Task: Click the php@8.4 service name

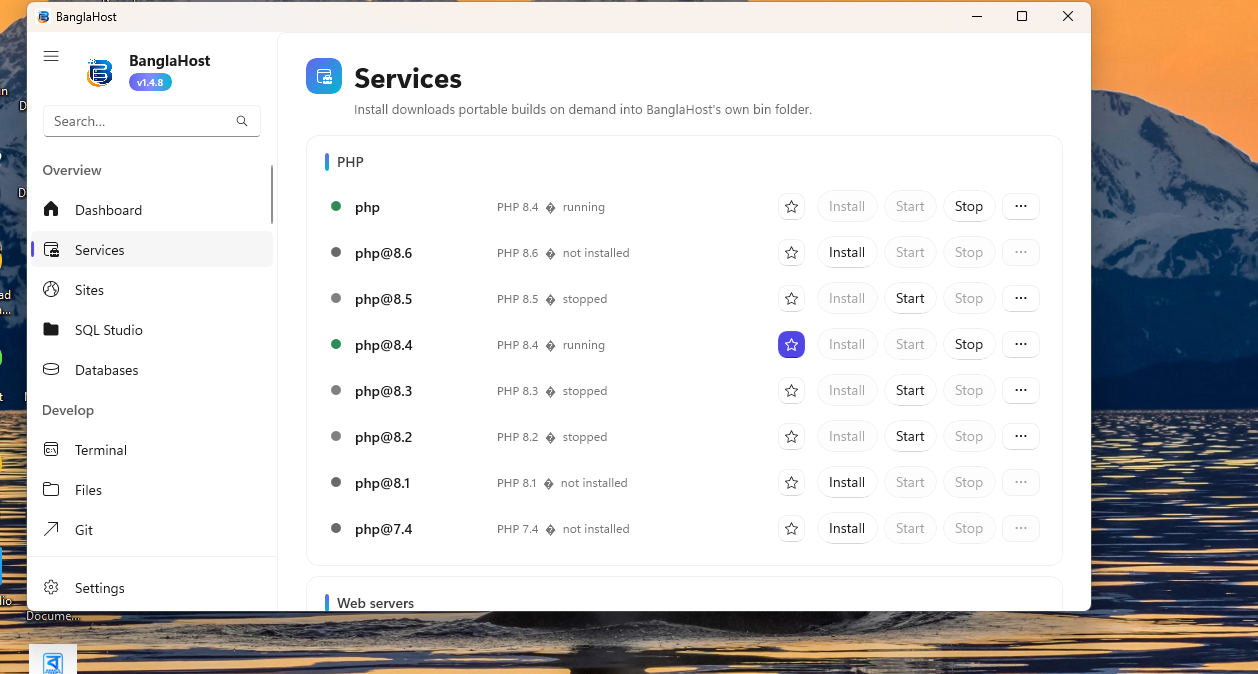Action: pyautogui.click(x=383, y=345)
